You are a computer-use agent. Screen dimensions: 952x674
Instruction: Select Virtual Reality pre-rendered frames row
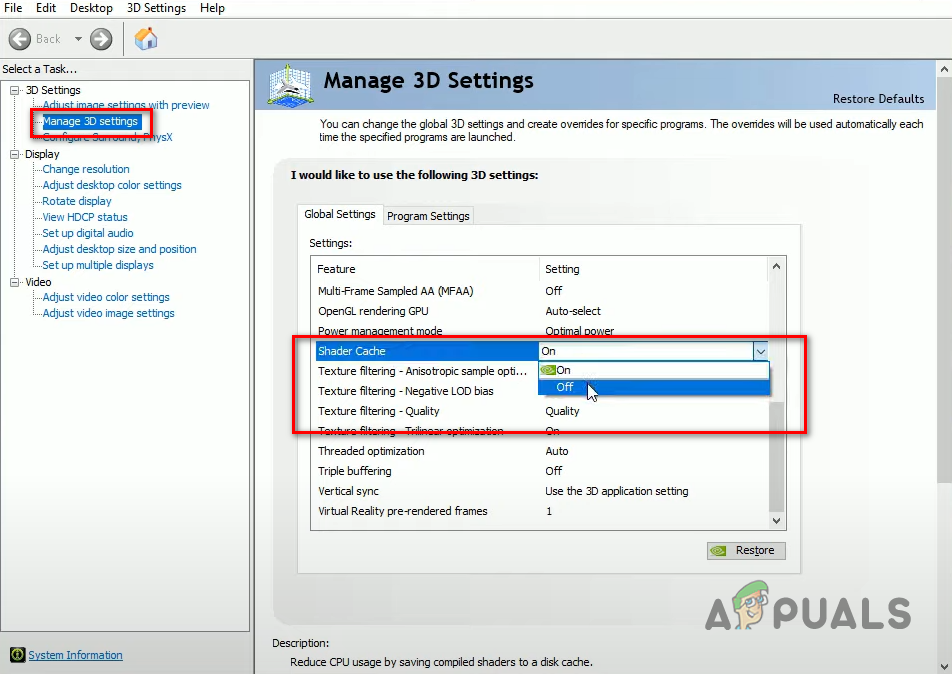[542, 511]
